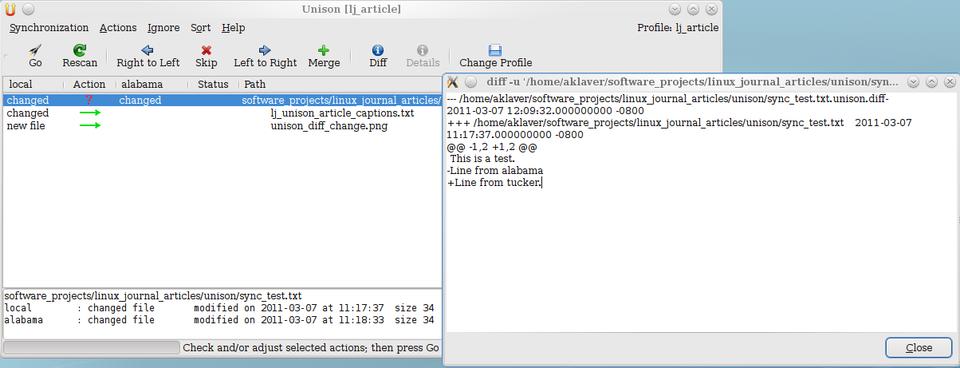Click the Change Profile disk icon
This screenshot has height=368, width=960.
(x=495, y=50)
